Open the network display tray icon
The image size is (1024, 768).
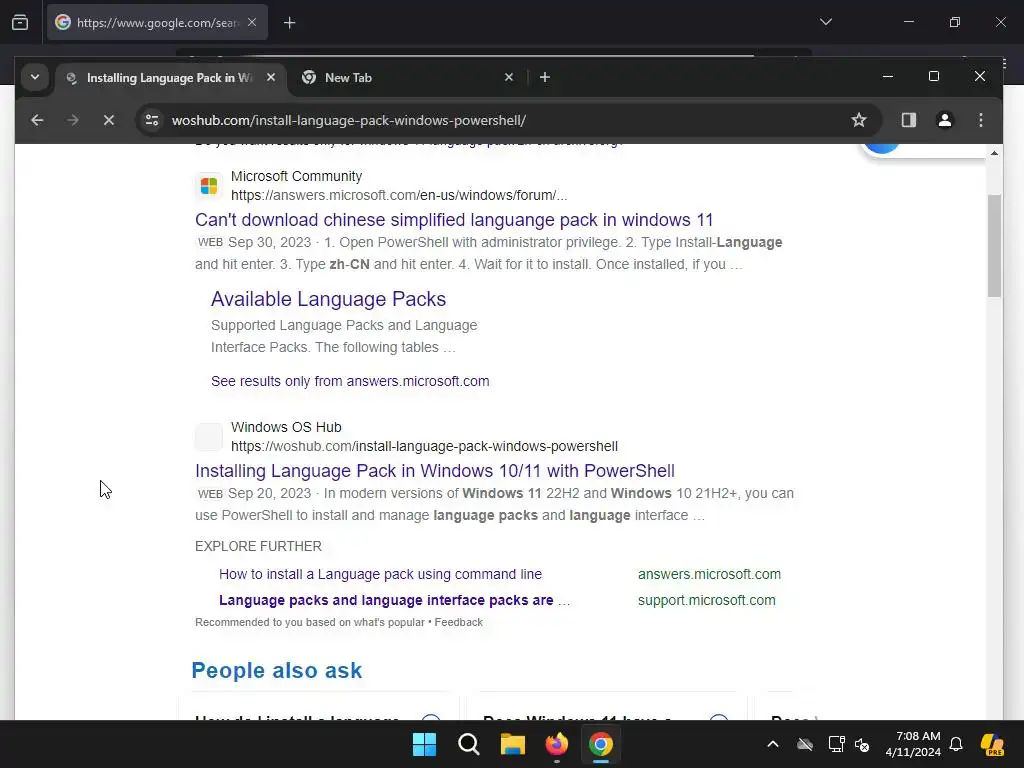tap(837, 744)
